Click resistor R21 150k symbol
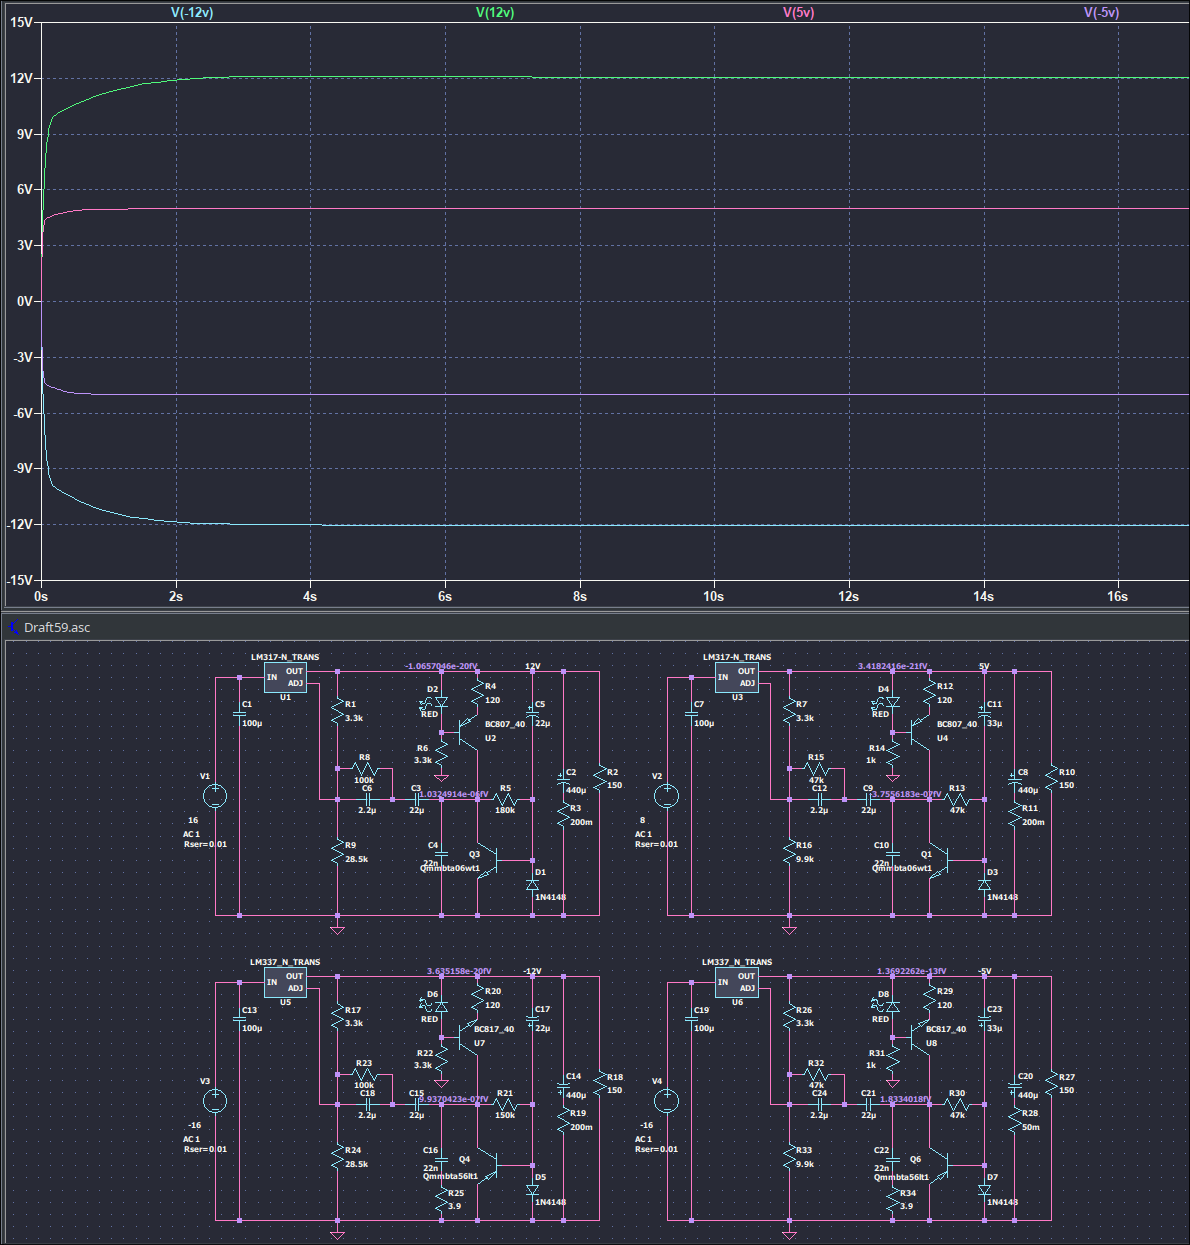The height and width of the screenshot is (1245, 1190). (x=505, y=1104)
